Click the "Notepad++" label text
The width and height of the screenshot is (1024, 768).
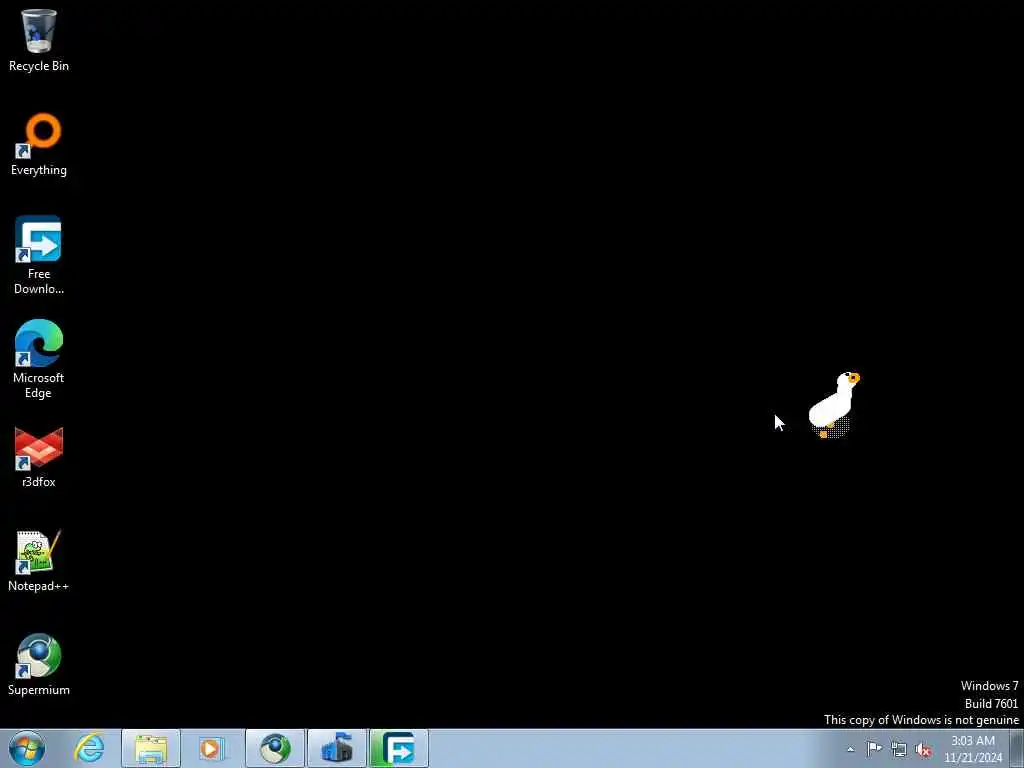pyautogui.click(x=39, y=586)
